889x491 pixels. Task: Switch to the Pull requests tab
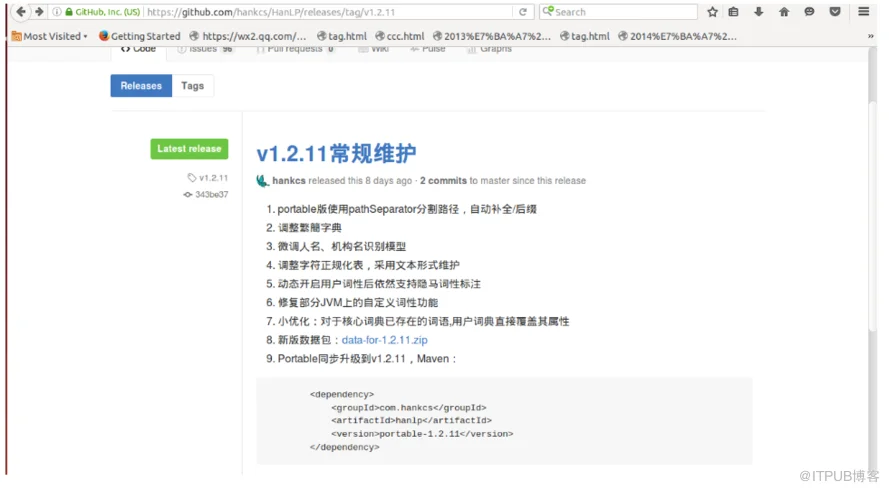(295, 50)
